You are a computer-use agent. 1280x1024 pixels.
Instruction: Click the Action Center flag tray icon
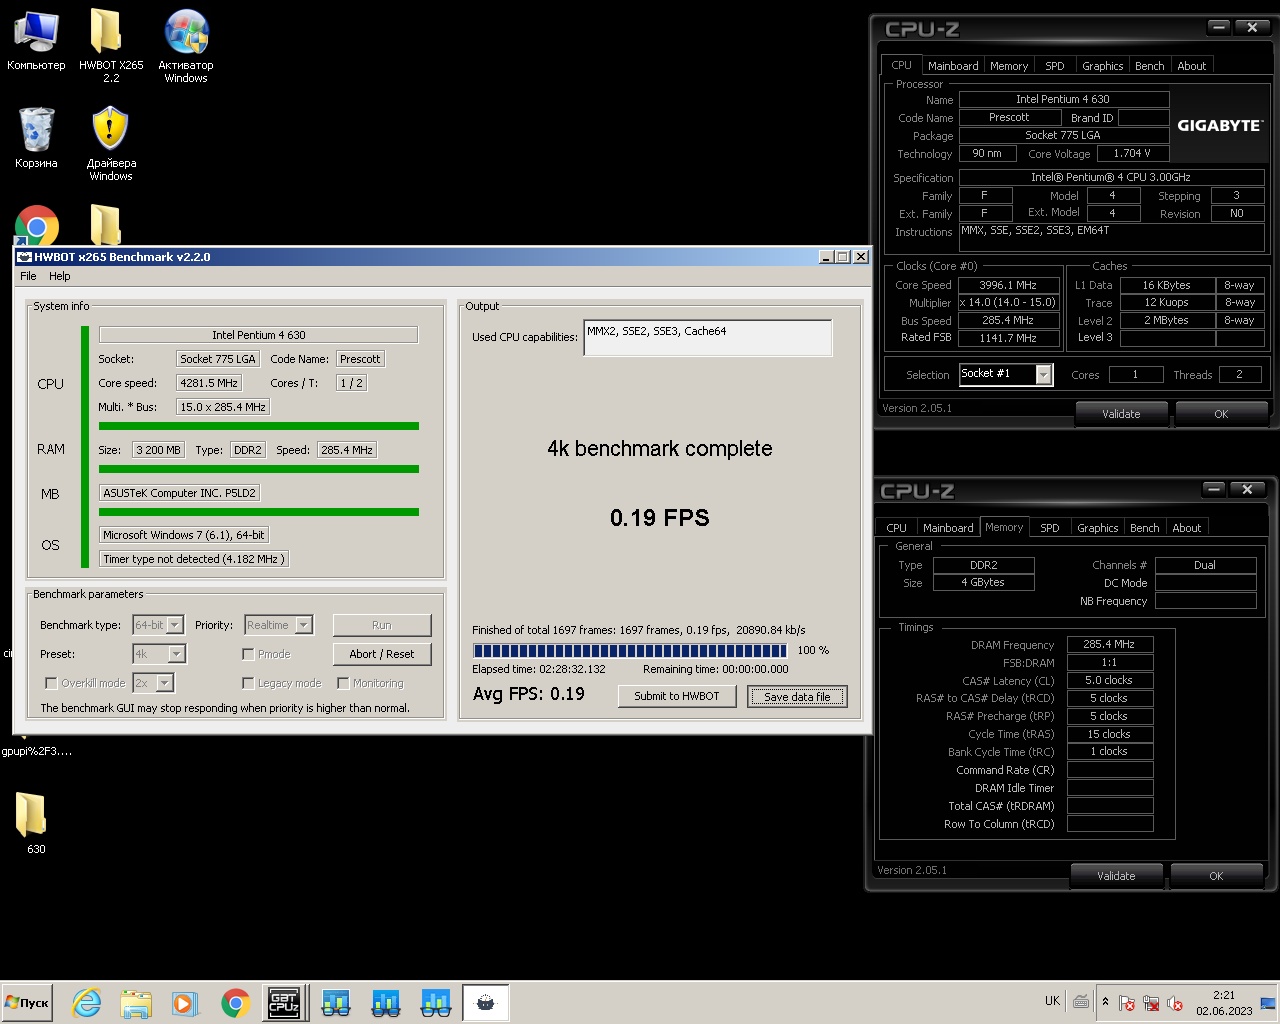(1127, 1003)
